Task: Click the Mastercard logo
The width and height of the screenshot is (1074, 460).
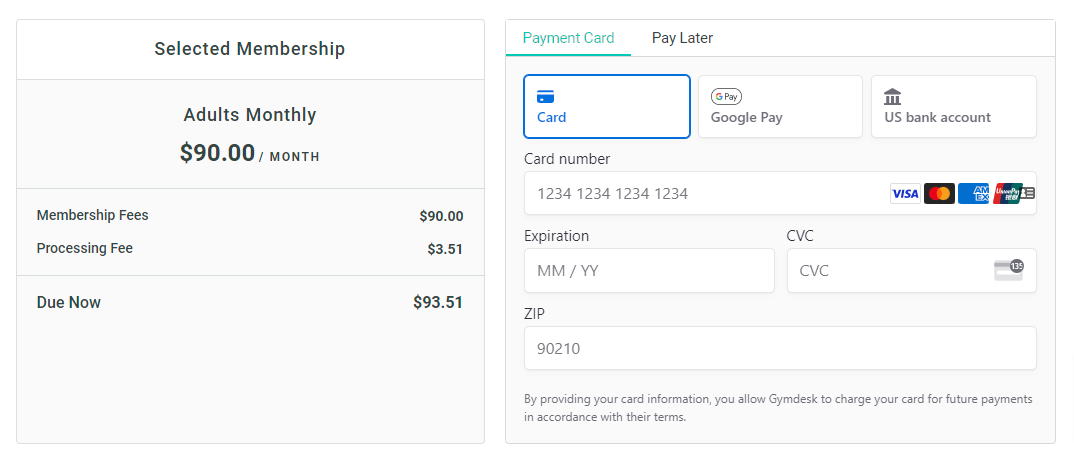Action: coord(939,194)
